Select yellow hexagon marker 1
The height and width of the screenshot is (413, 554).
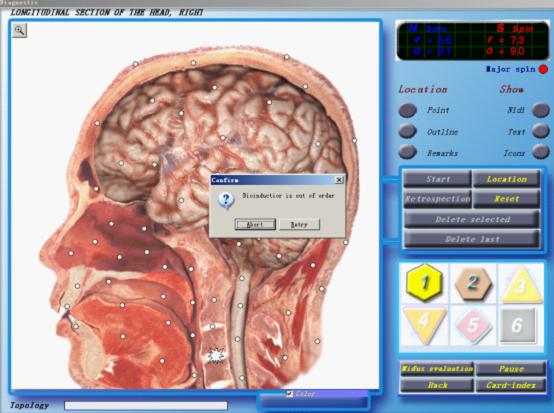(424, 282)
